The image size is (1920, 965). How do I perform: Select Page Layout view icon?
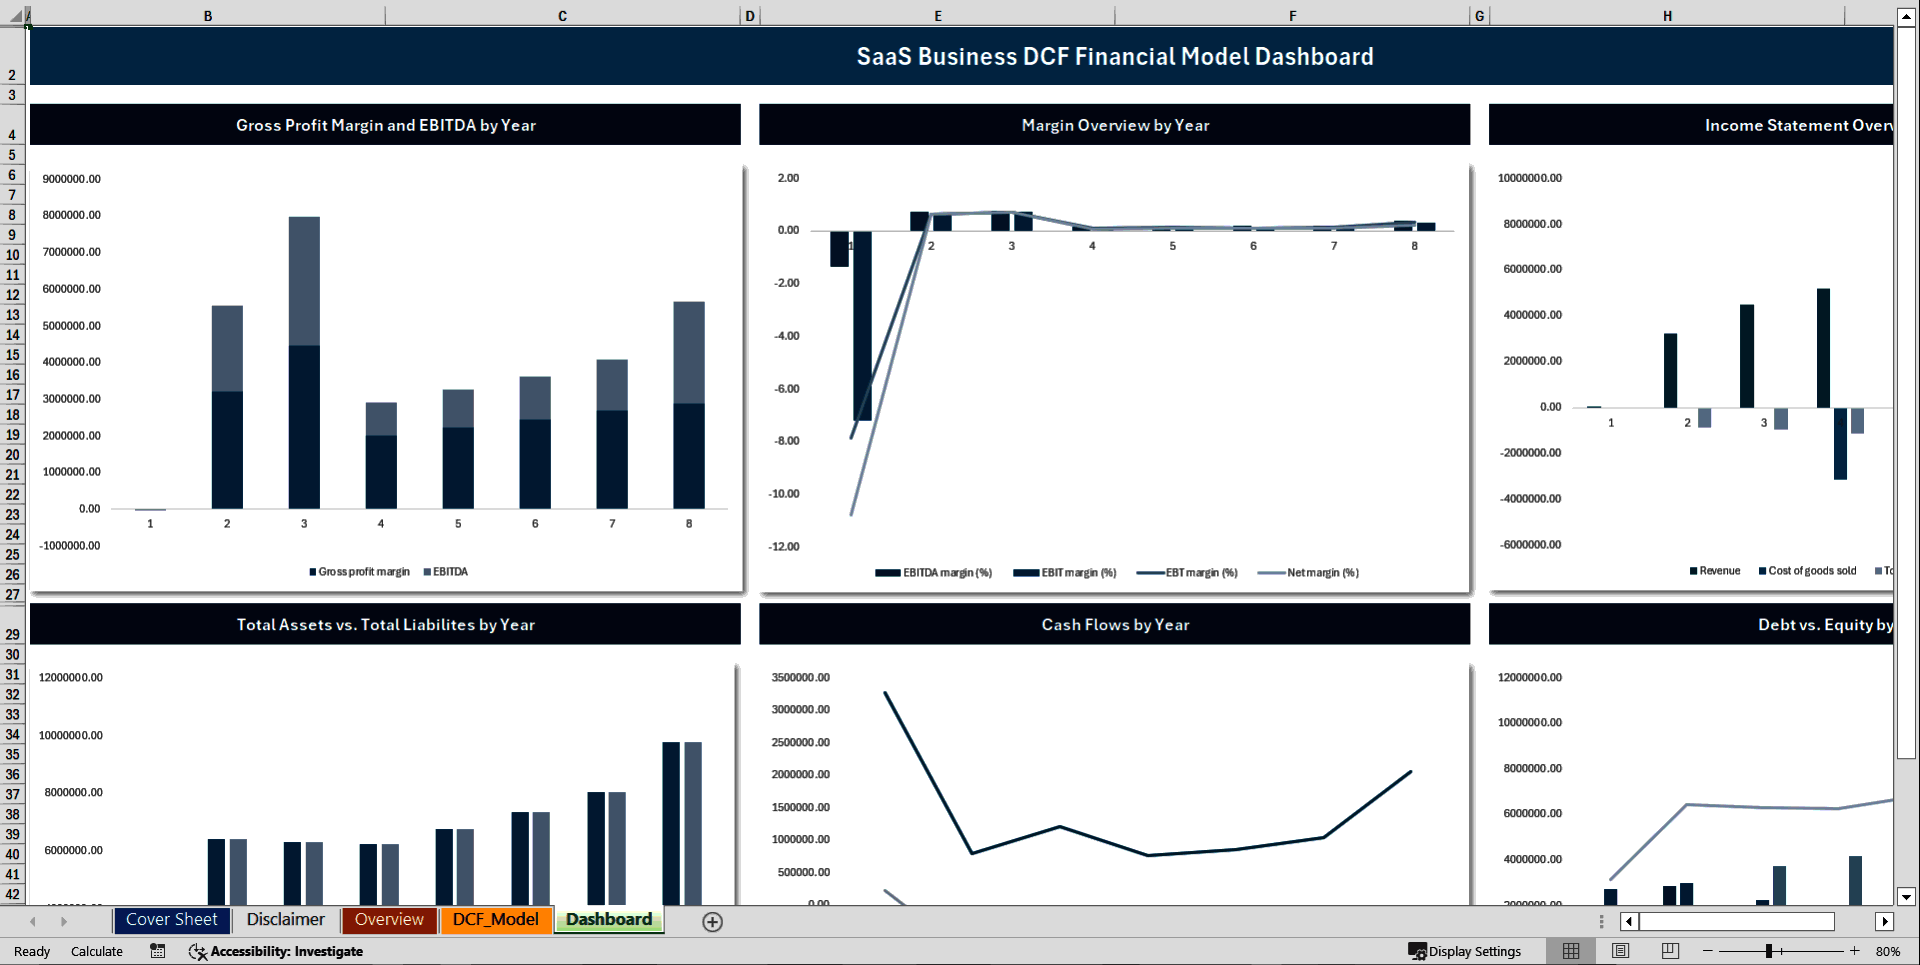1619,951
